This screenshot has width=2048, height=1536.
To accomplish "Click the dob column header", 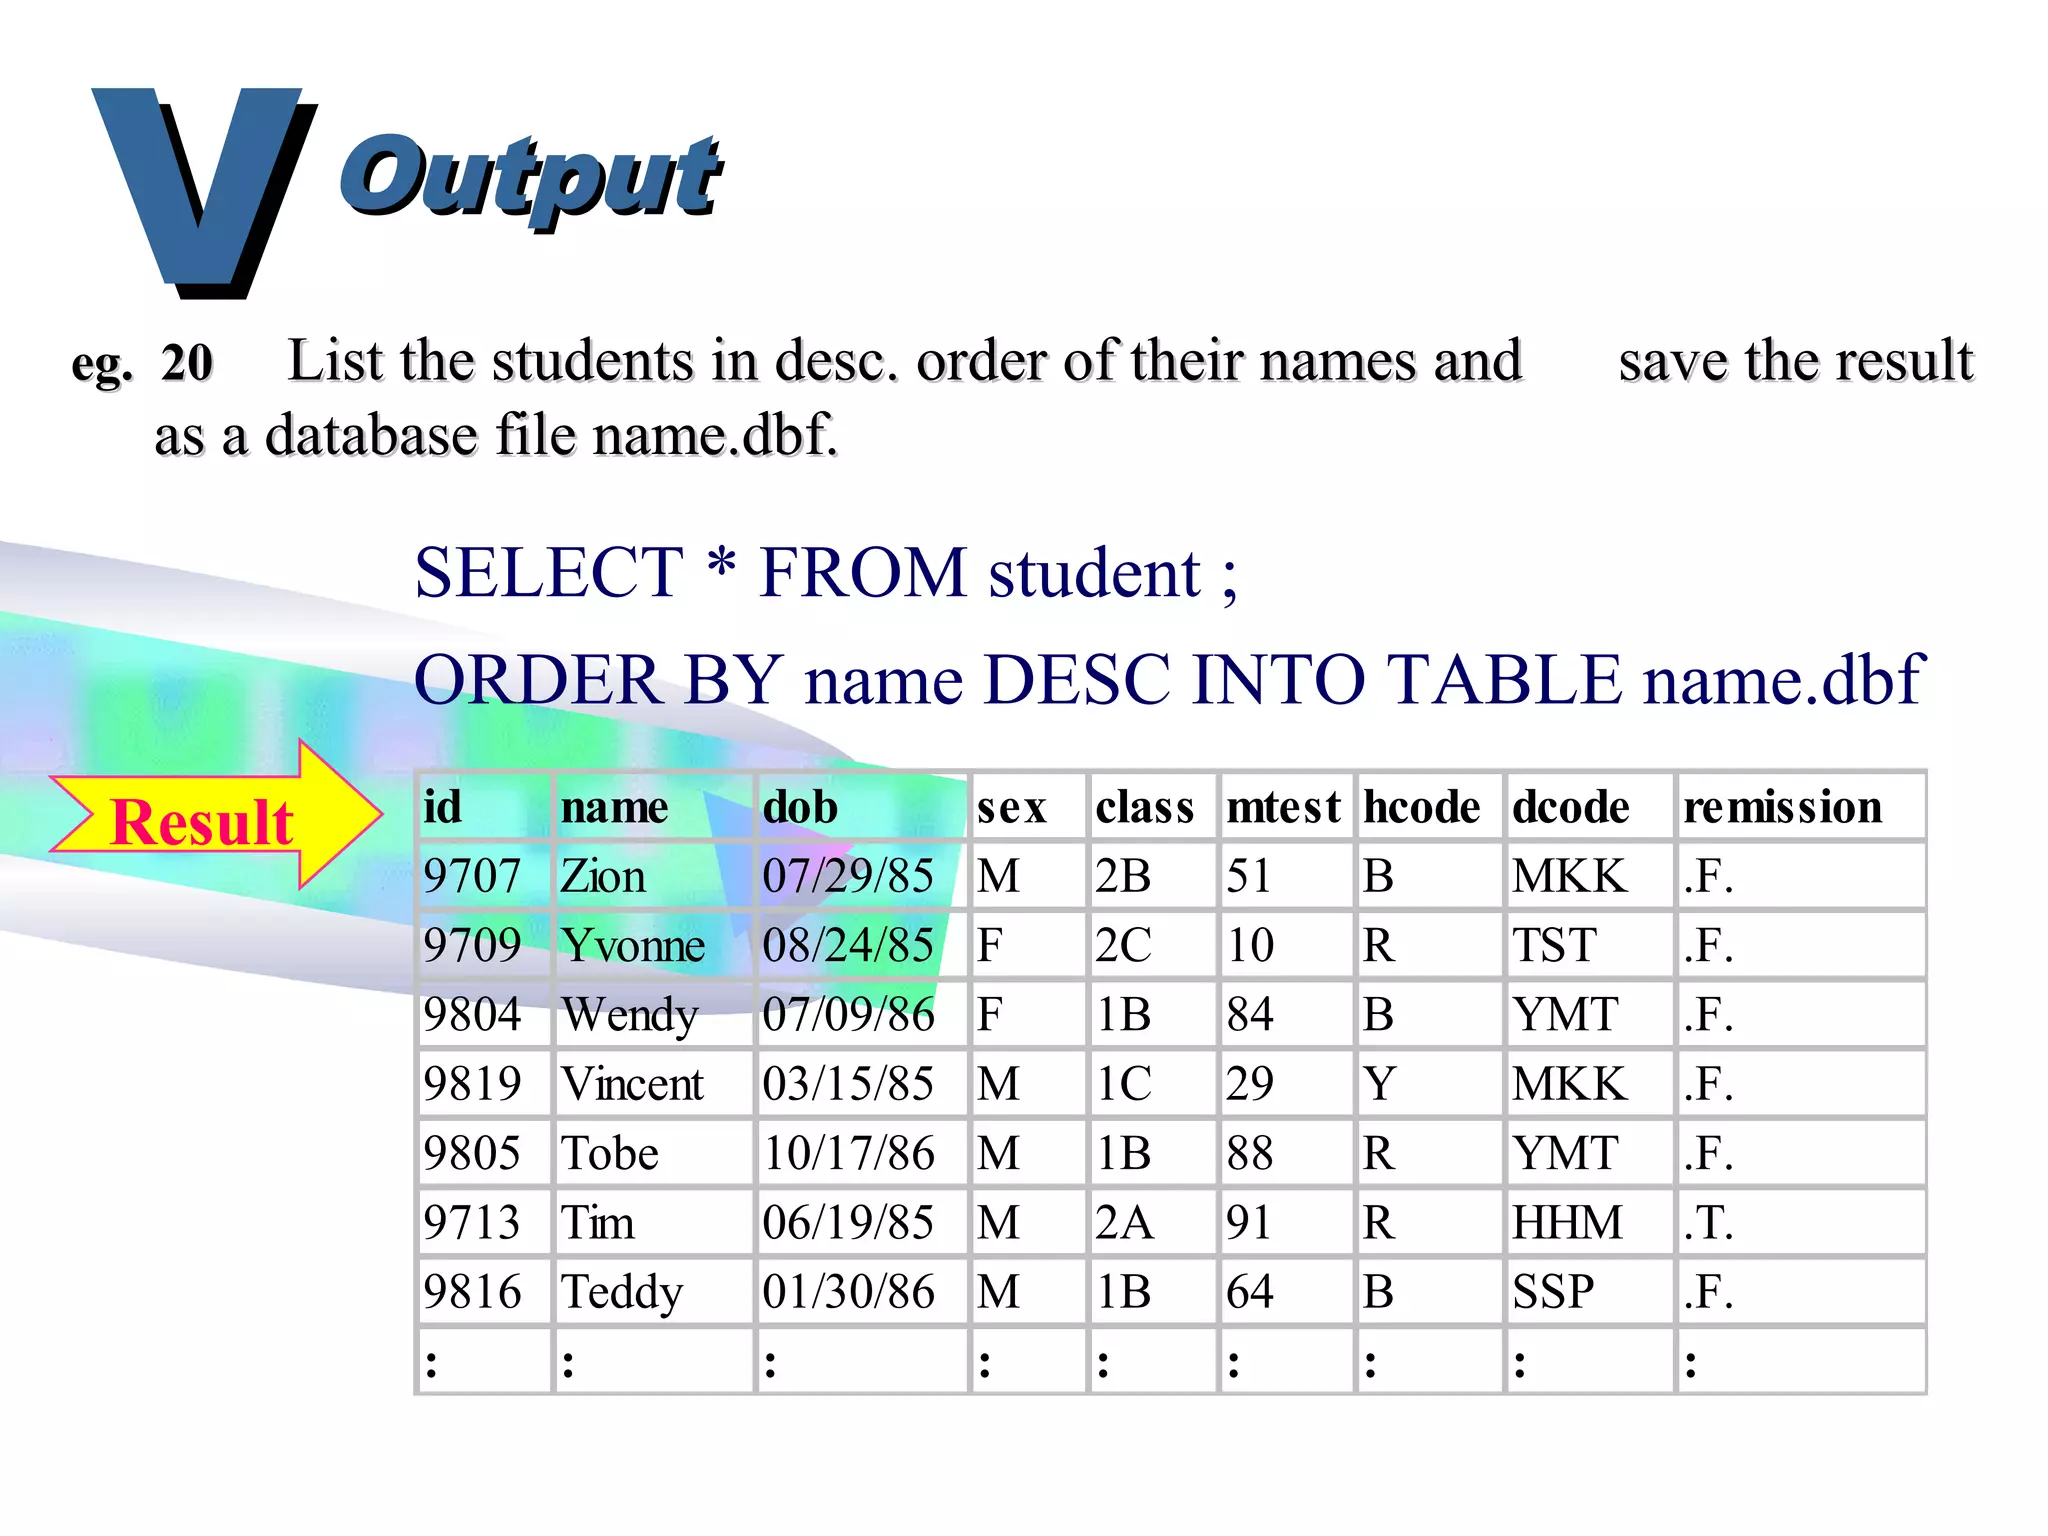I will 800,807.
